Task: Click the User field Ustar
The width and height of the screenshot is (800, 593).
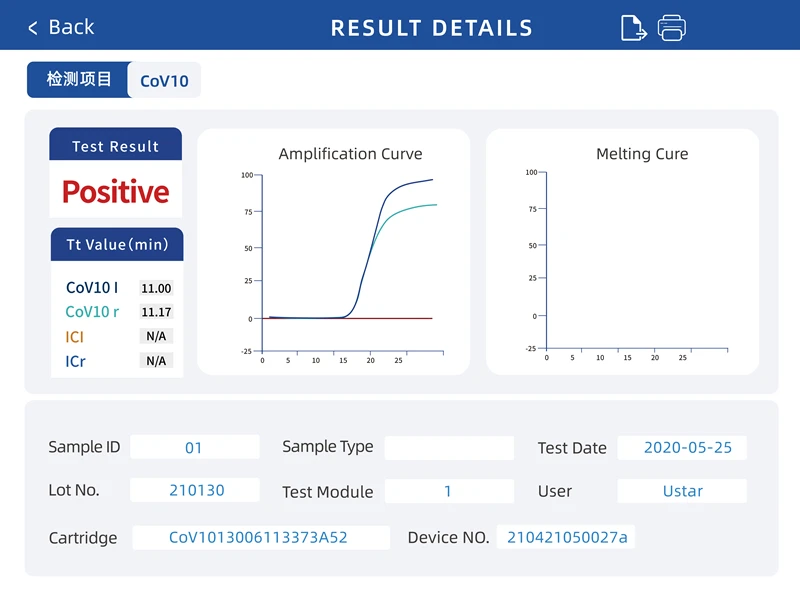Action: 682,491
